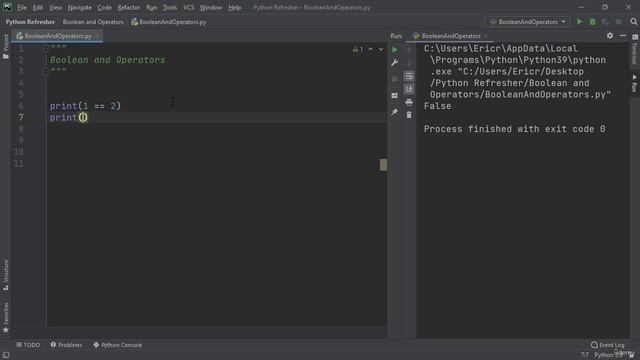The image size is (640, 360).
Task: Close the BooleanAndOperators Run panel tab
Action: point(486,36)
